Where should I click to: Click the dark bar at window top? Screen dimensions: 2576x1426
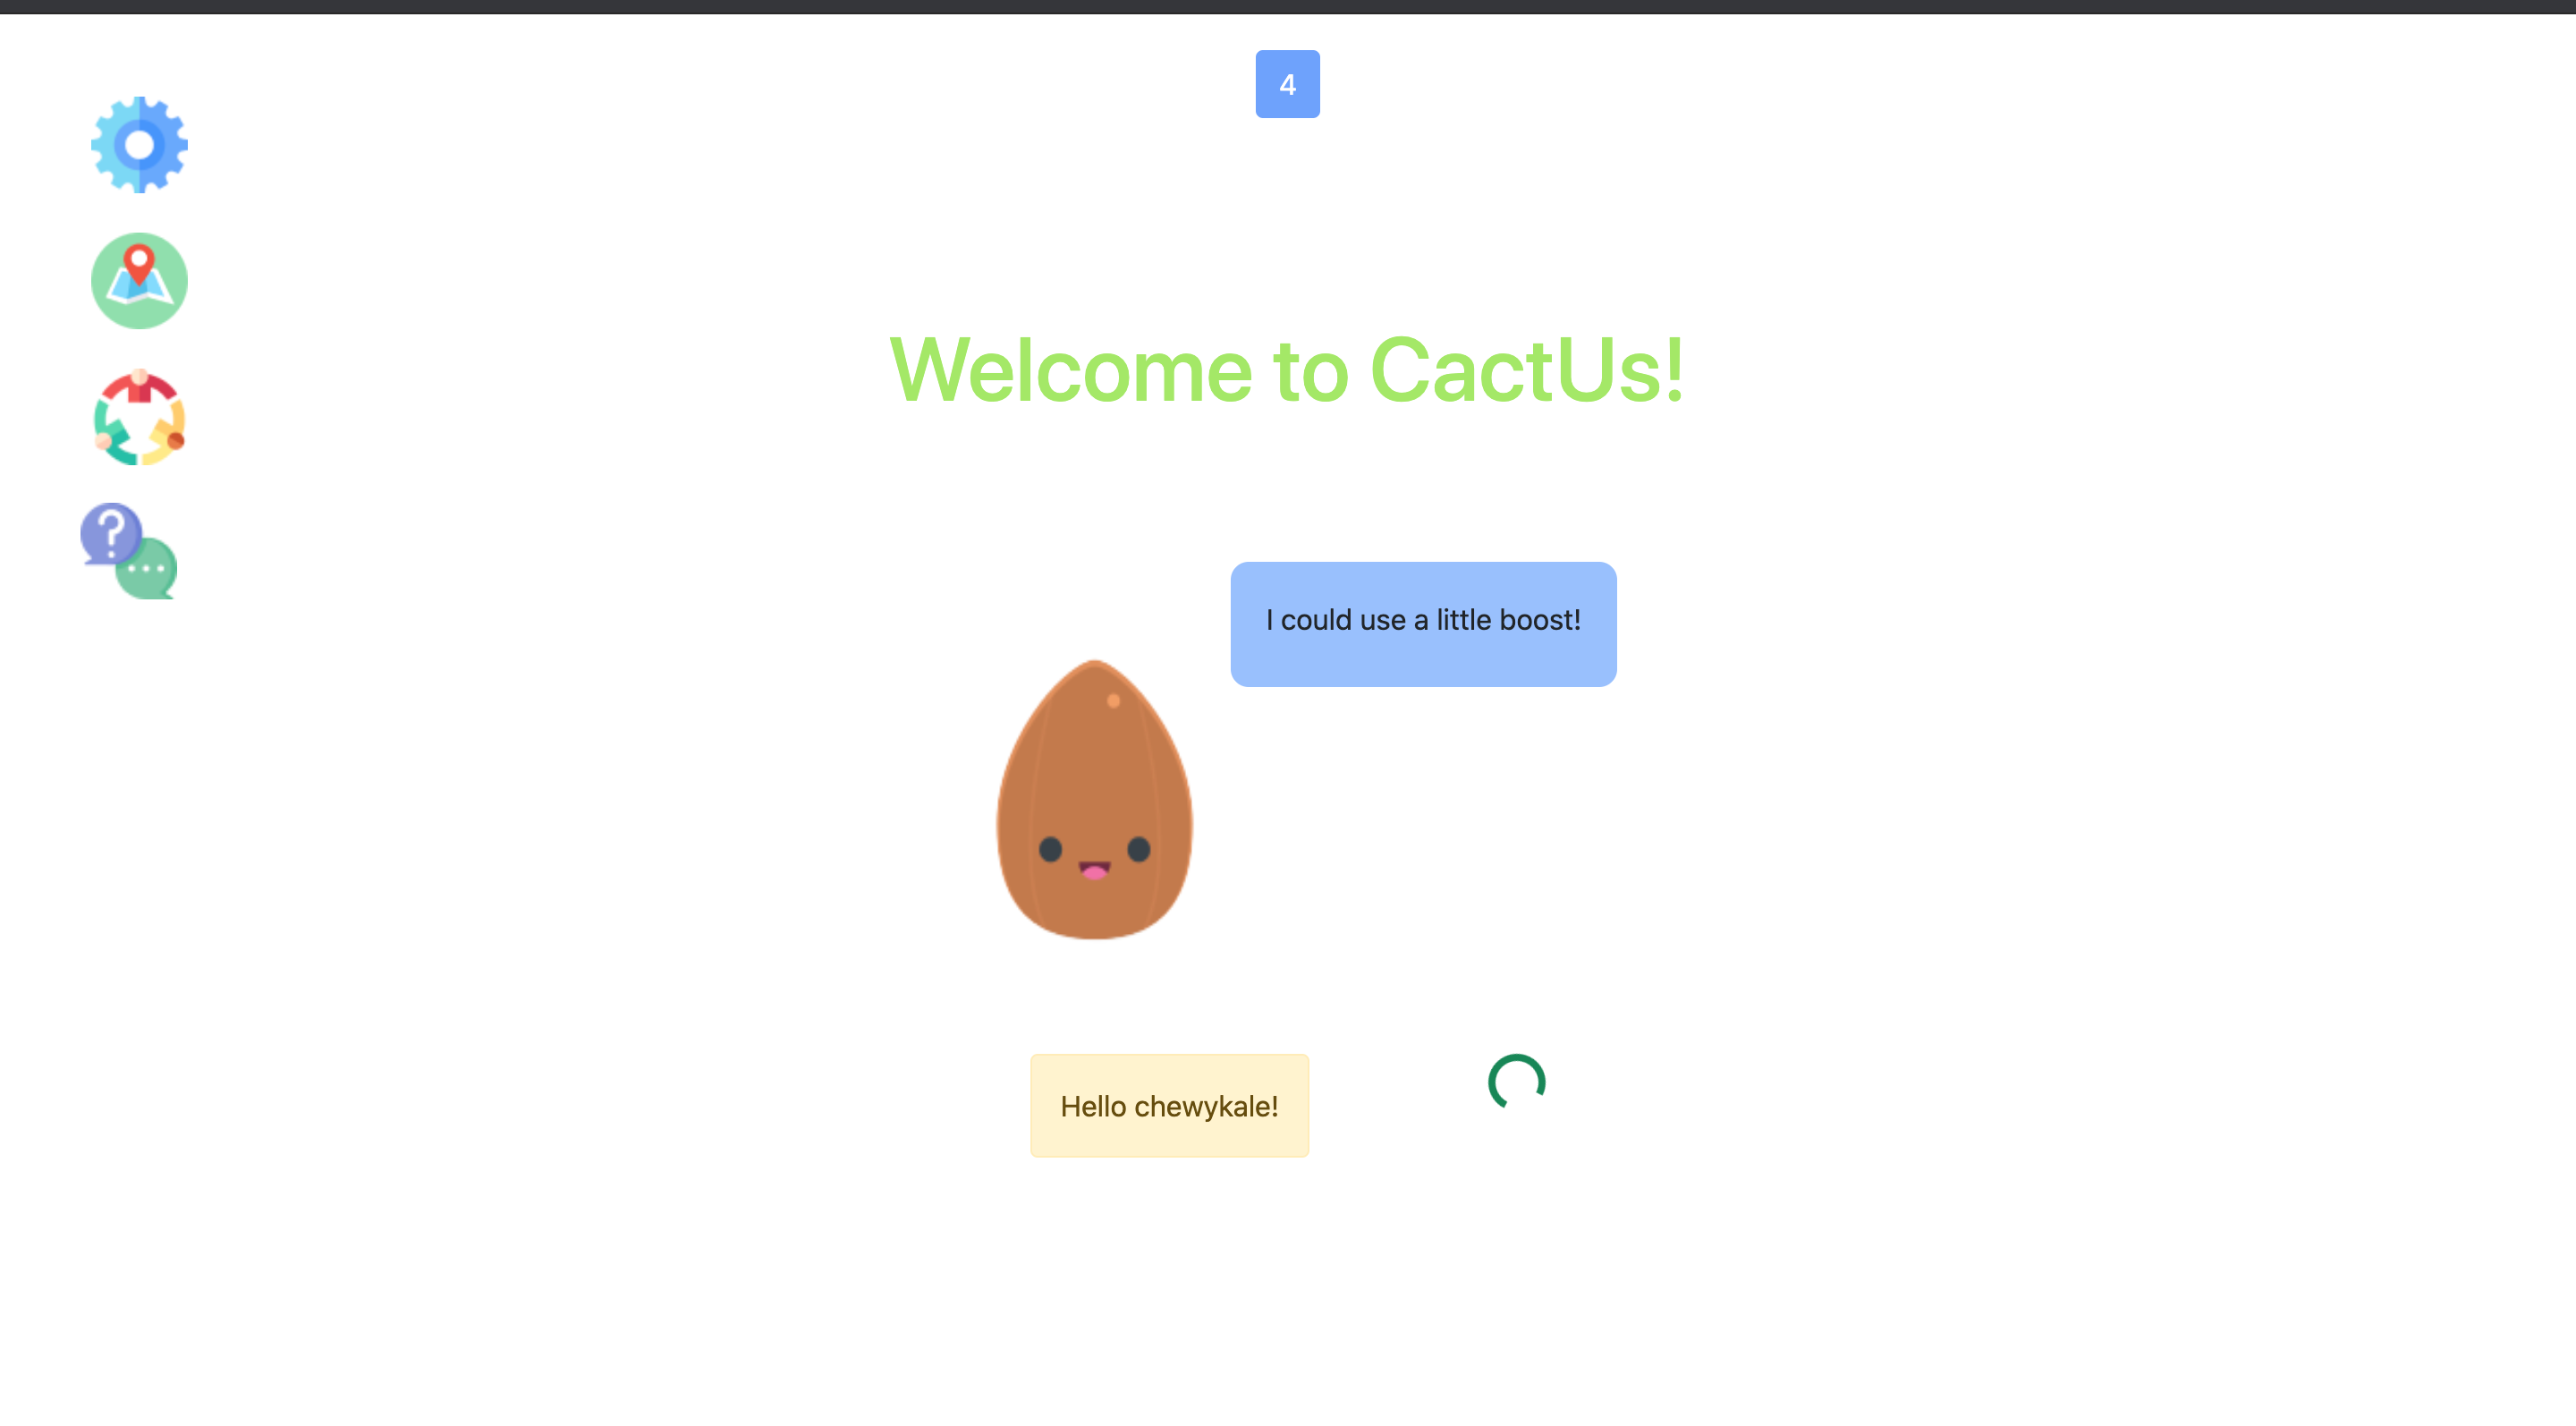pos(1287,6)
